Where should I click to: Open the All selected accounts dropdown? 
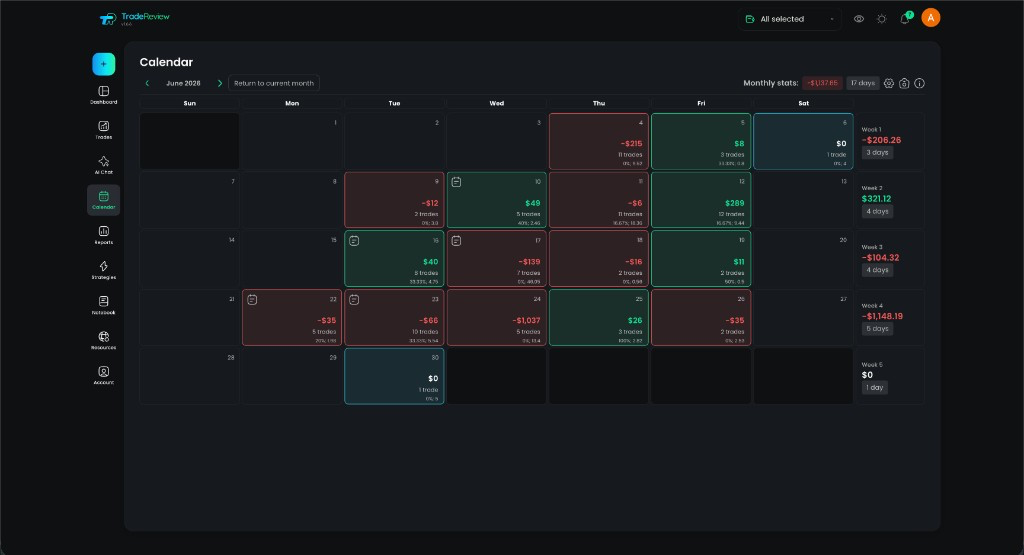click(x=790, y=19)
